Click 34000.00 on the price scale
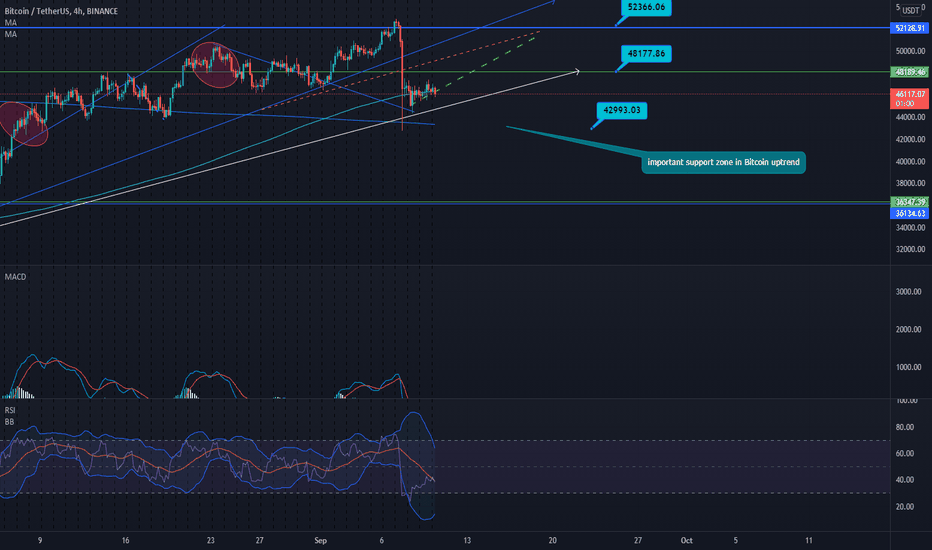This screenshot has width=932, height=550. click(911, 227)
